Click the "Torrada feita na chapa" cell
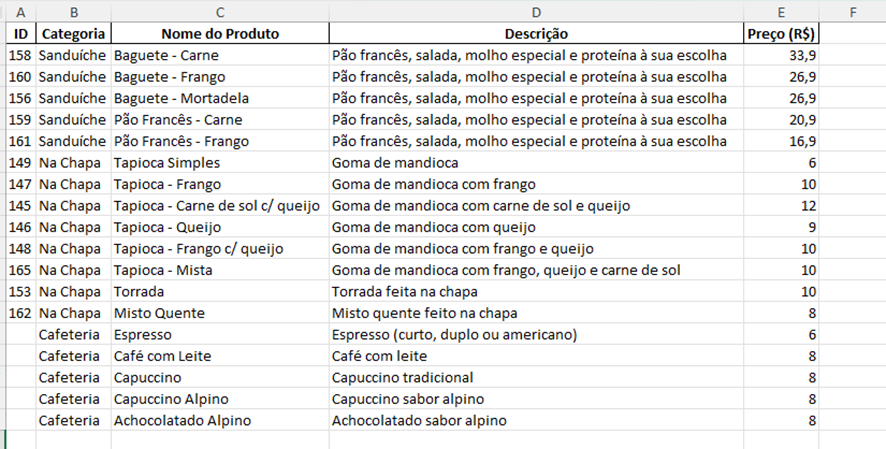This screenshot has width=886, height=449. point(406,291)
